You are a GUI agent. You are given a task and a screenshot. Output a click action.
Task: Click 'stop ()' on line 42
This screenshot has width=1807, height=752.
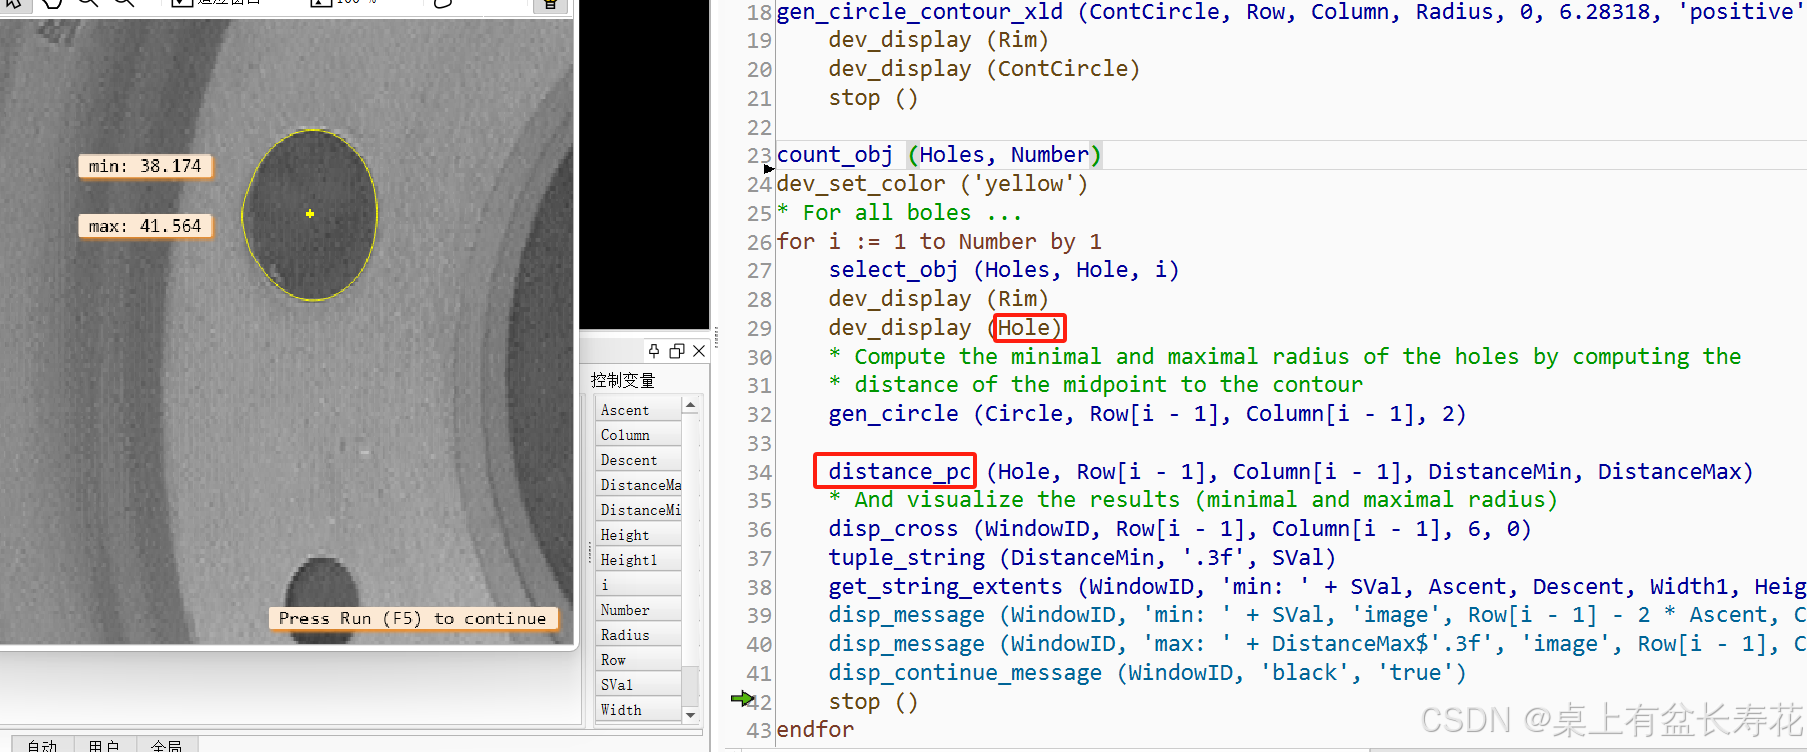pos(873,702)
